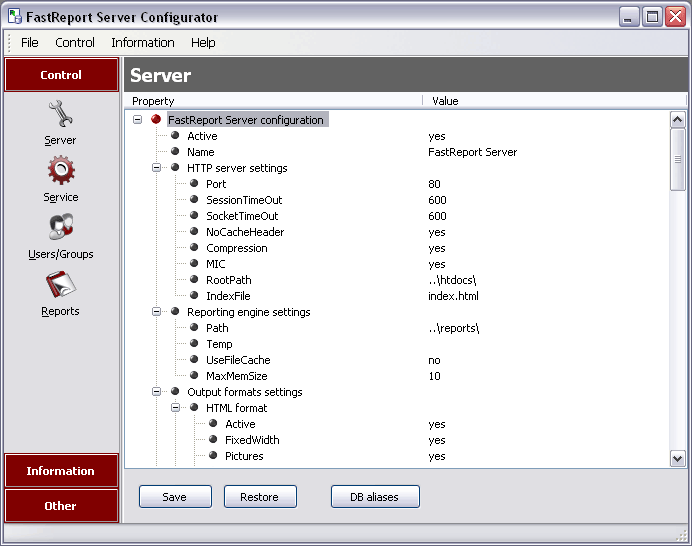692x546 pixels.
Task: Click bullet icon beside MaxMemSize property
Action: point(194,376)
